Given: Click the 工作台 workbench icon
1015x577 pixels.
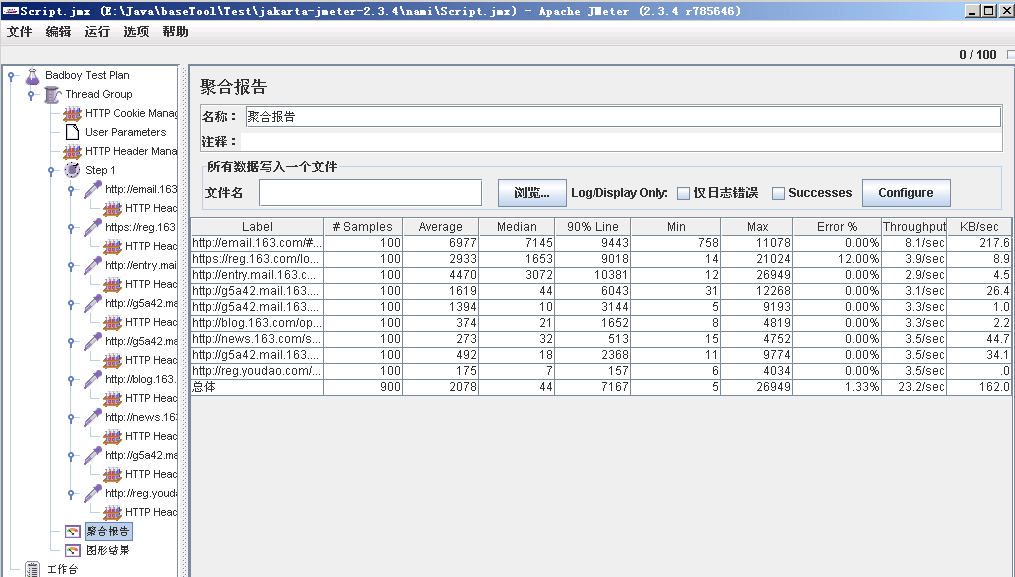Looking at the screenshot, I should 30,568.
